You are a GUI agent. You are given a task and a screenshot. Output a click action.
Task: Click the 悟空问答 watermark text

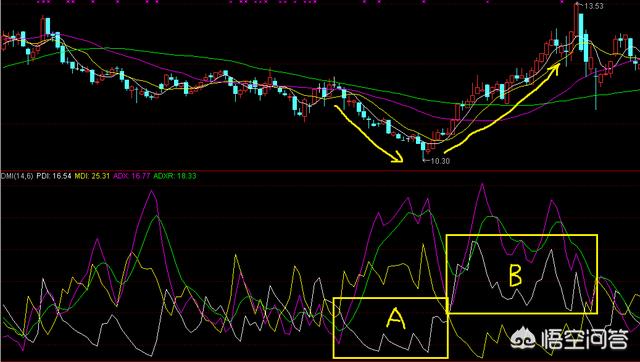click(x=584, y=339)
